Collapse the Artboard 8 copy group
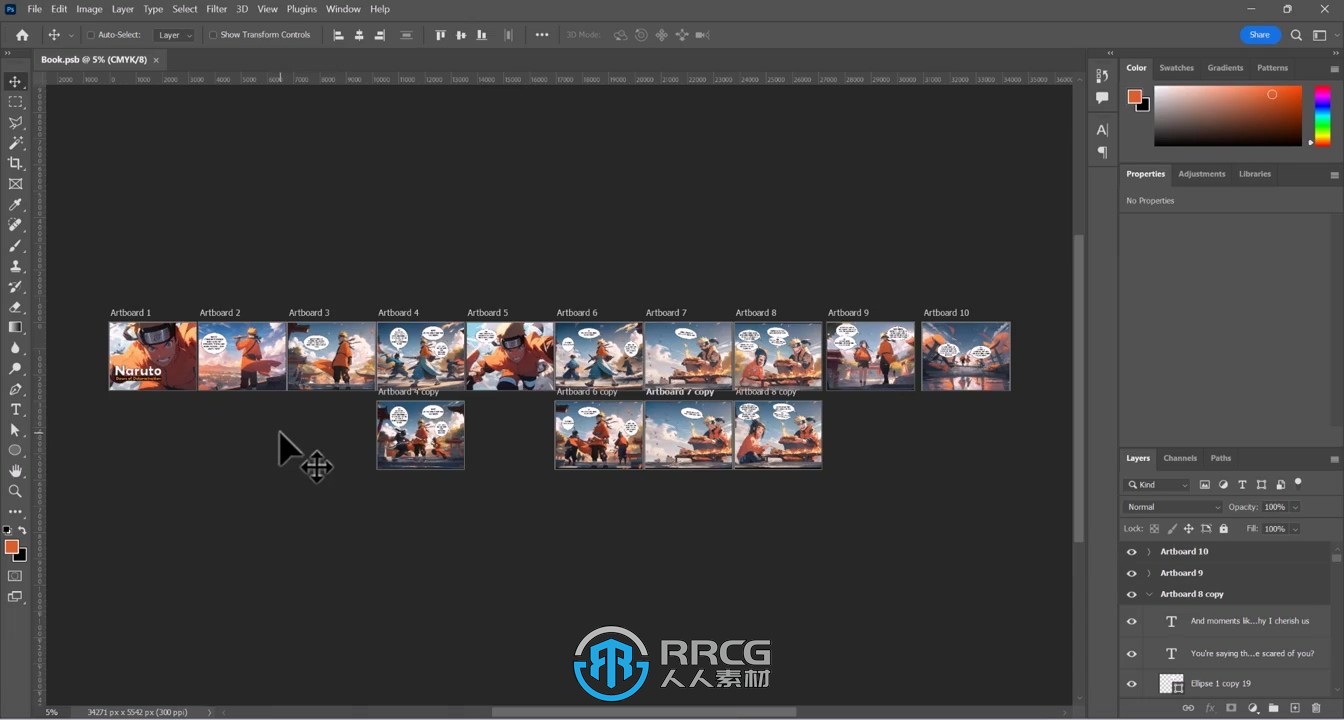Screen dimensions: 1344x720 (1149, 594)
